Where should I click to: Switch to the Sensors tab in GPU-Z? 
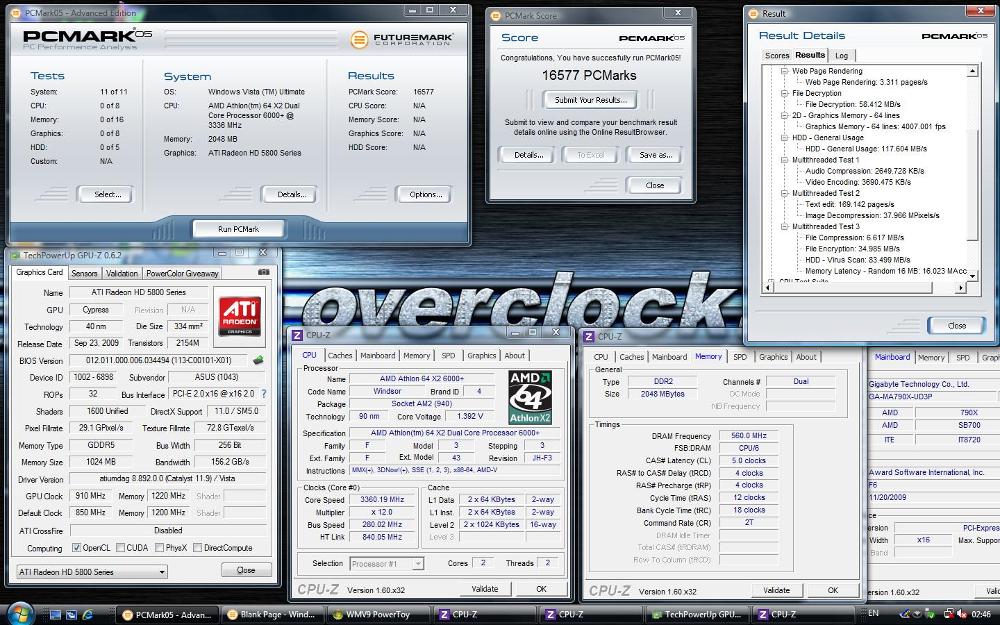(84, 273)
